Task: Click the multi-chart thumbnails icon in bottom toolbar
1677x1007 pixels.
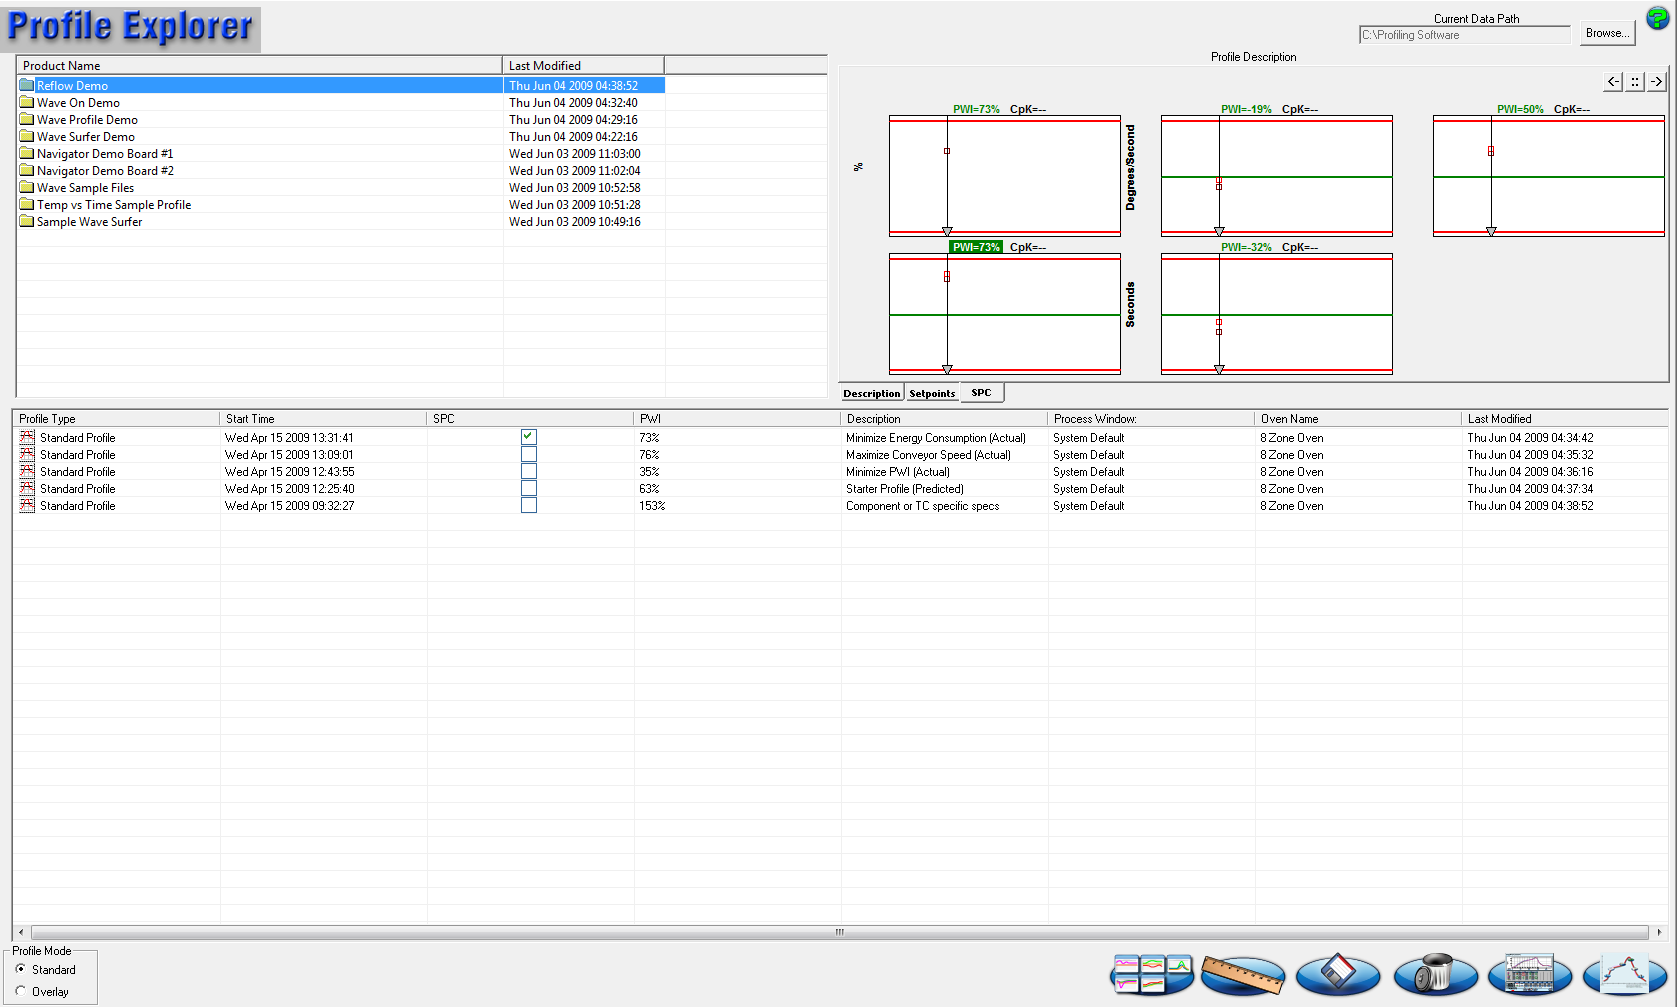Action: coord(1151,974)
